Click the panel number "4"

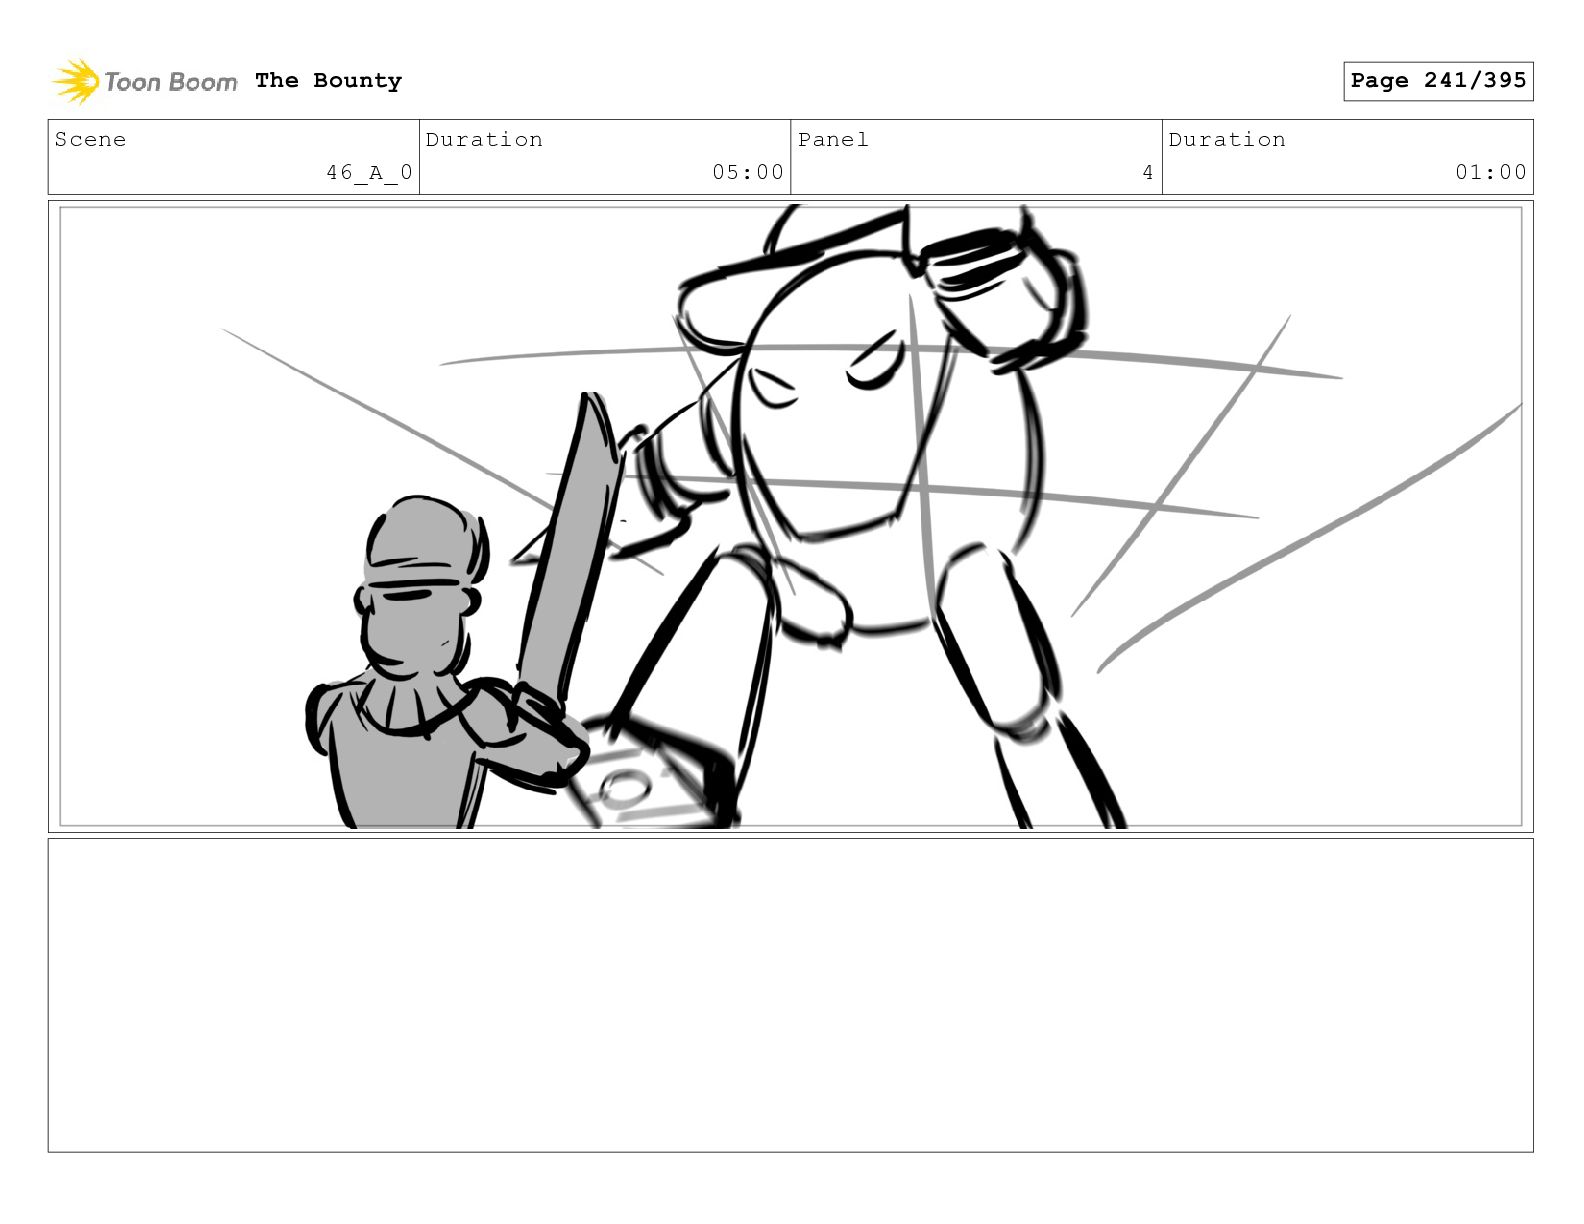(x=1148, y=173)
